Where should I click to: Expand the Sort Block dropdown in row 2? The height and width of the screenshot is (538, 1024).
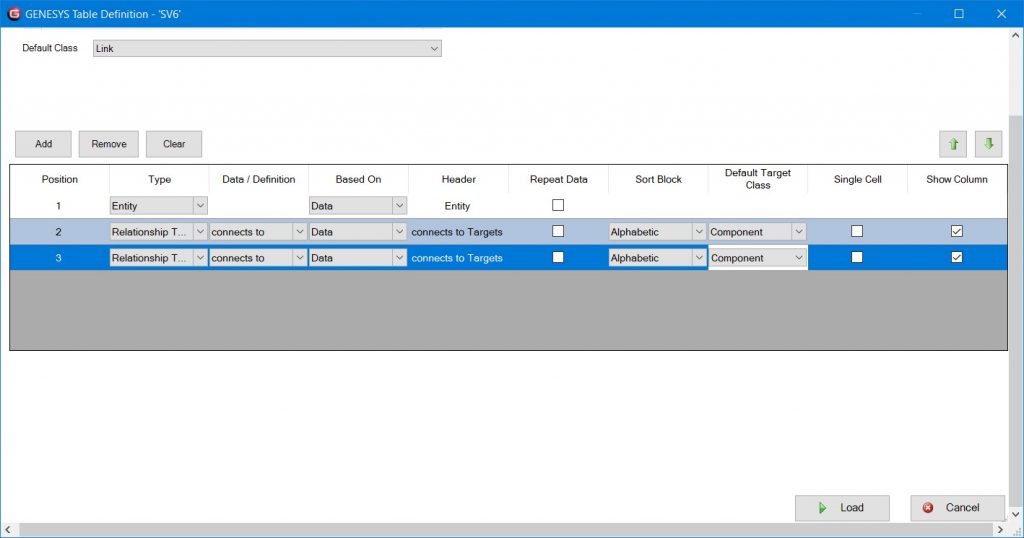click(699, 232)
